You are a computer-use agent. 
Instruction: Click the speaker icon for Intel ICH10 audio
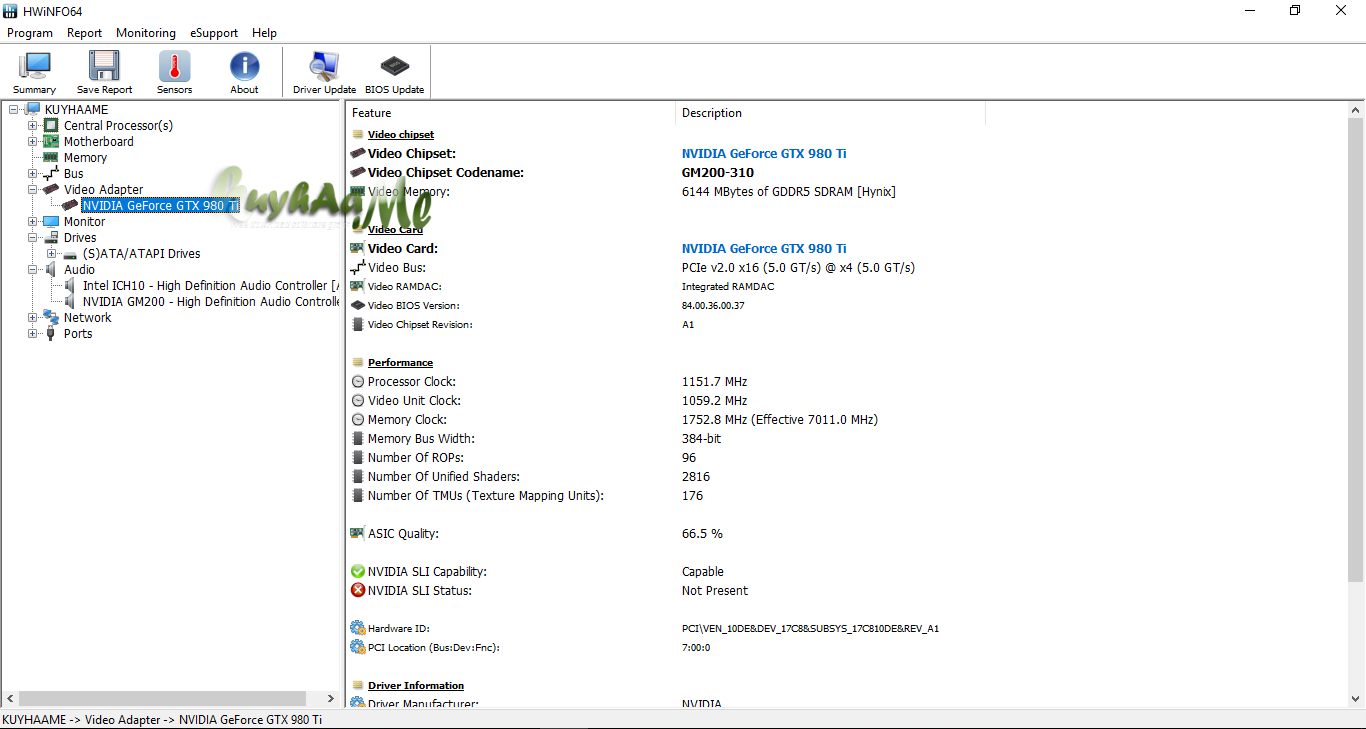tap(70, 285)
